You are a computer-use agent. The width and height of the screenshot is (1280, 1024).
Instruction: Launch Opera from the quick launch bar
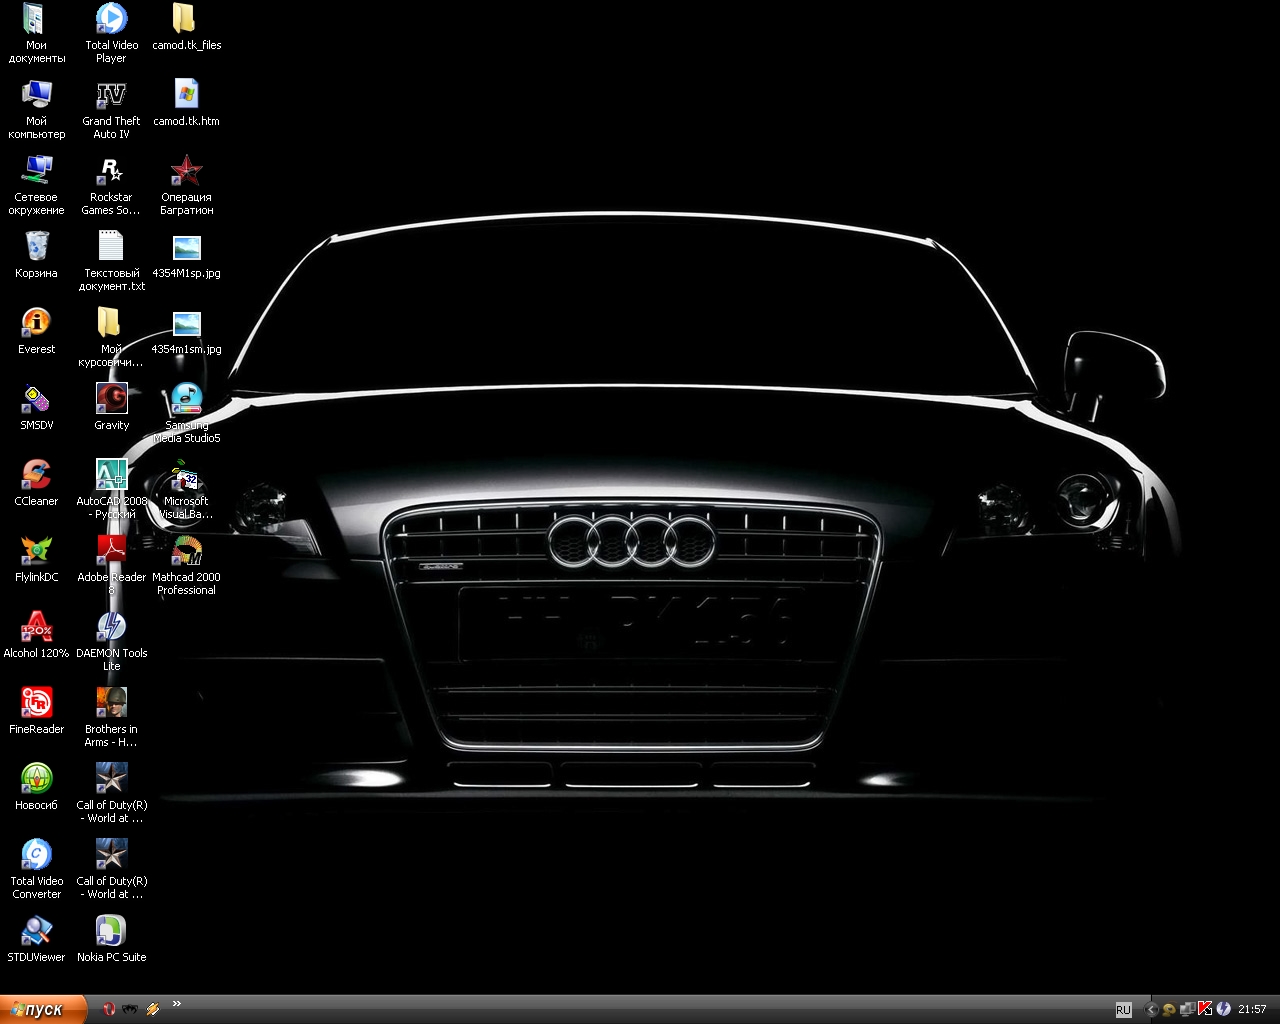[x=109, y=1009]
